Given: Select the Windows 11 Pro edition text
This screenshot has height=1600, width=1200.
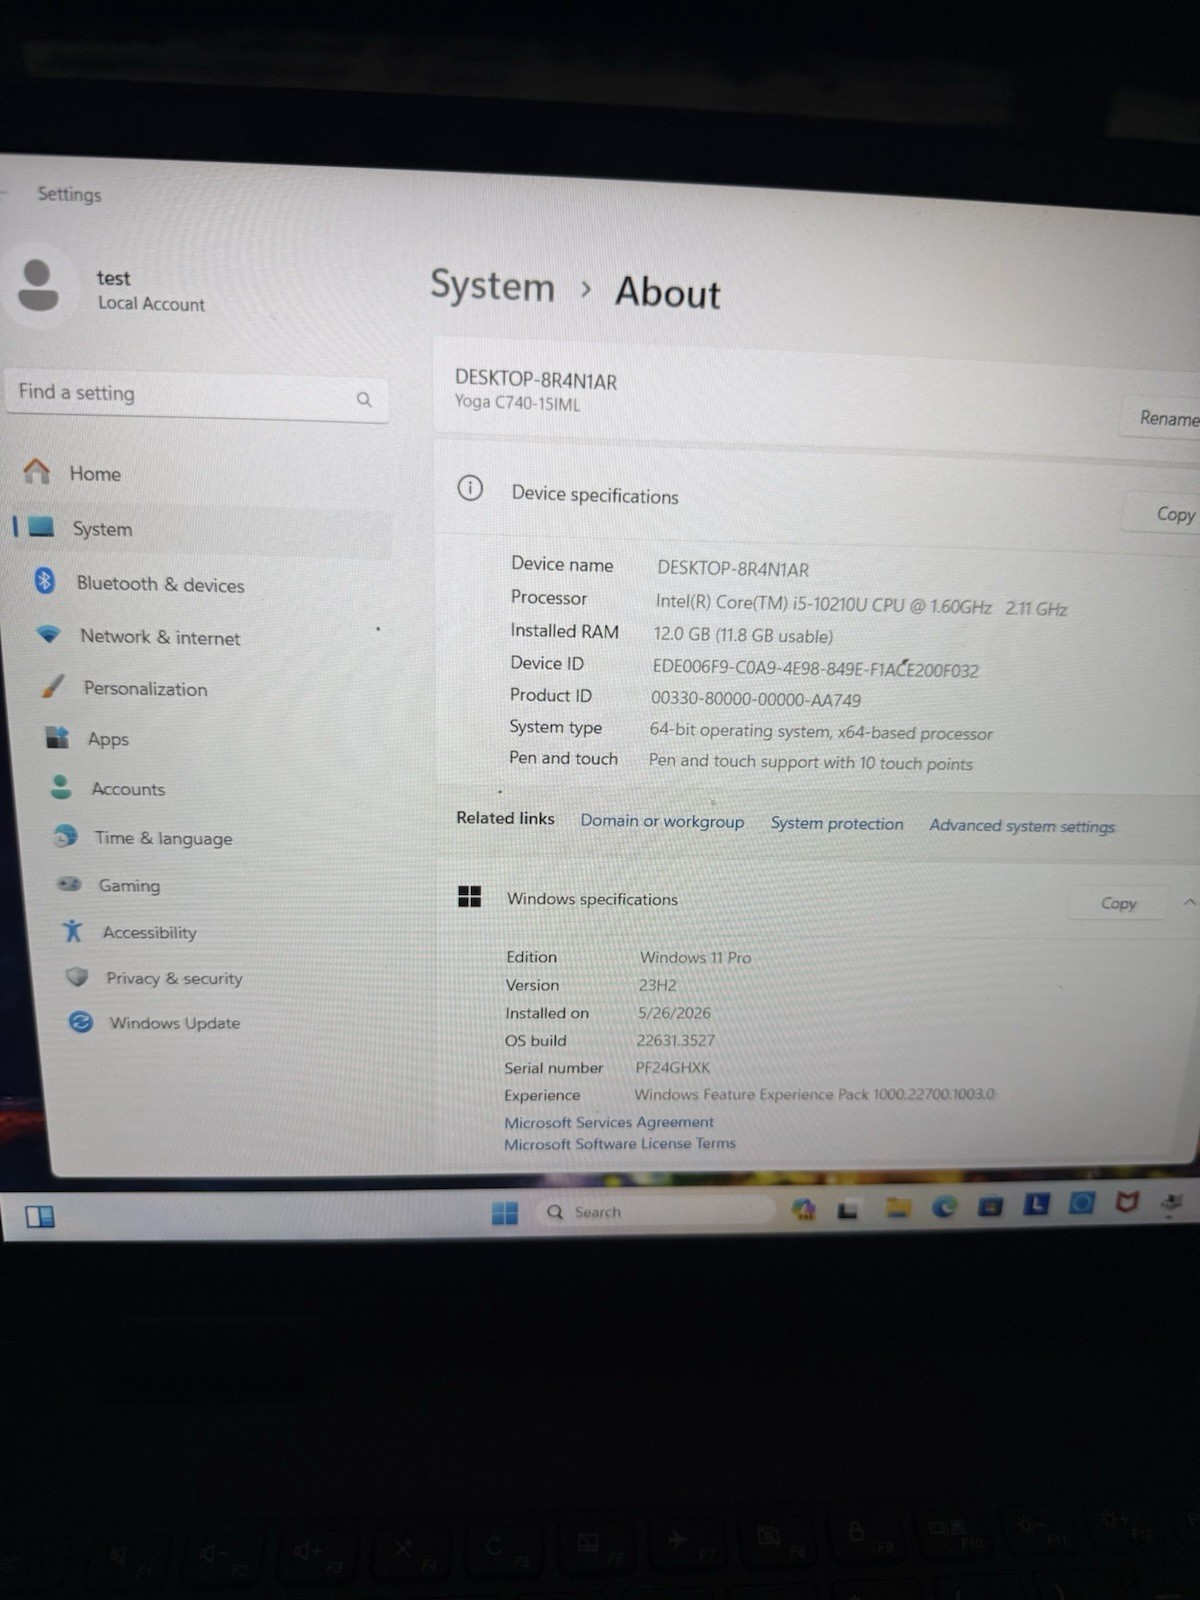Looking at the screenshot, I should pyautogui.click(x=695, y=957).
